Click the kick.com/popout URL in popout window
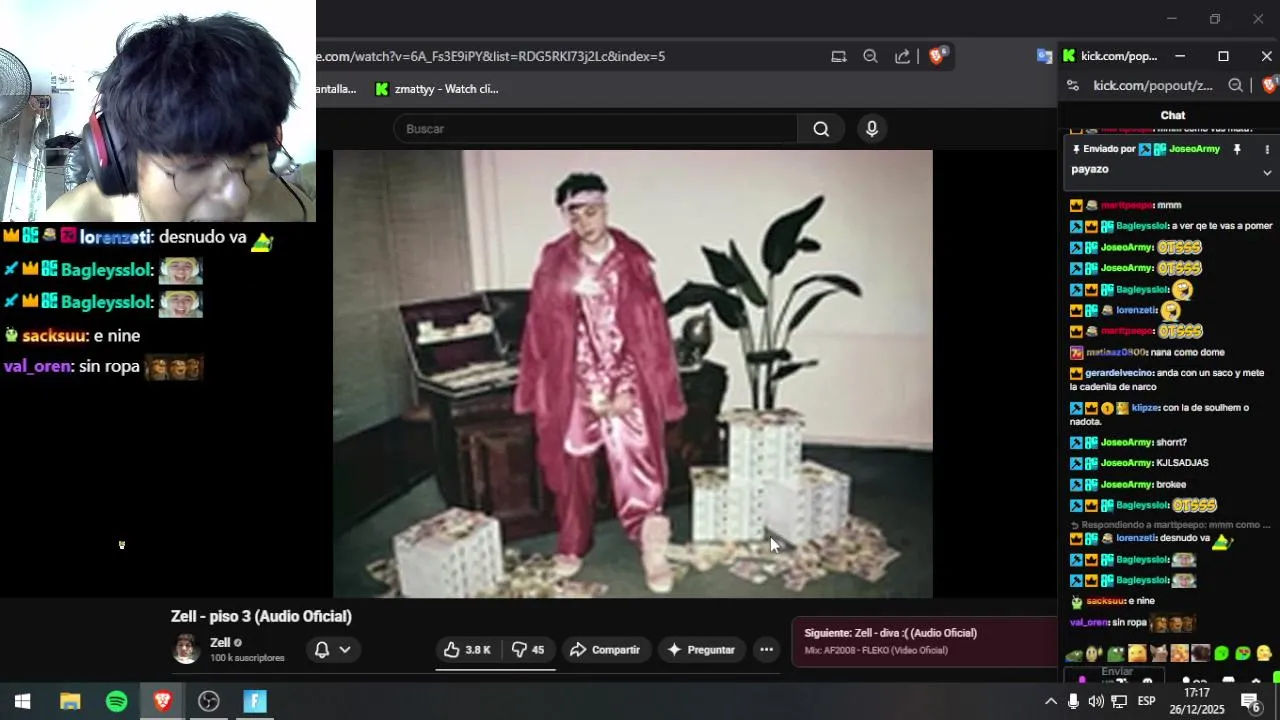 (1153, 86)
